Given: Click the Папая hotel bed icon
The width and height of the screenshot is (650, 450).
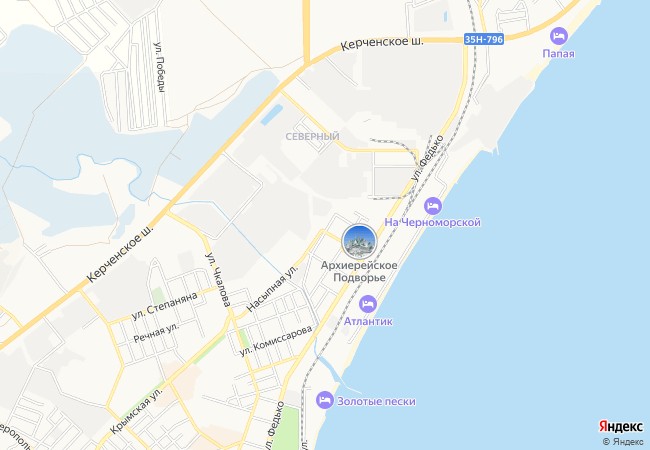Looking at the screenshot, I should tap(558, 36).
